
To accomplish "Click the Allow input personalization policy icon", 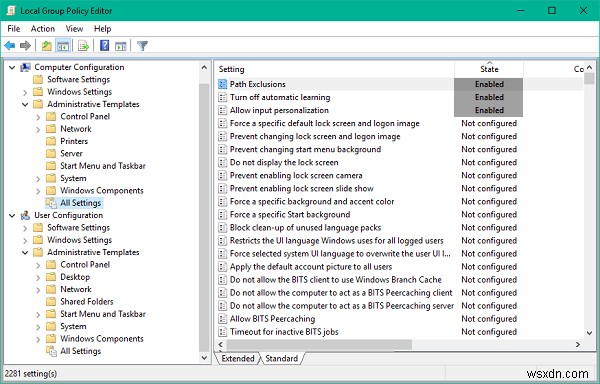I will pos(222,110).
